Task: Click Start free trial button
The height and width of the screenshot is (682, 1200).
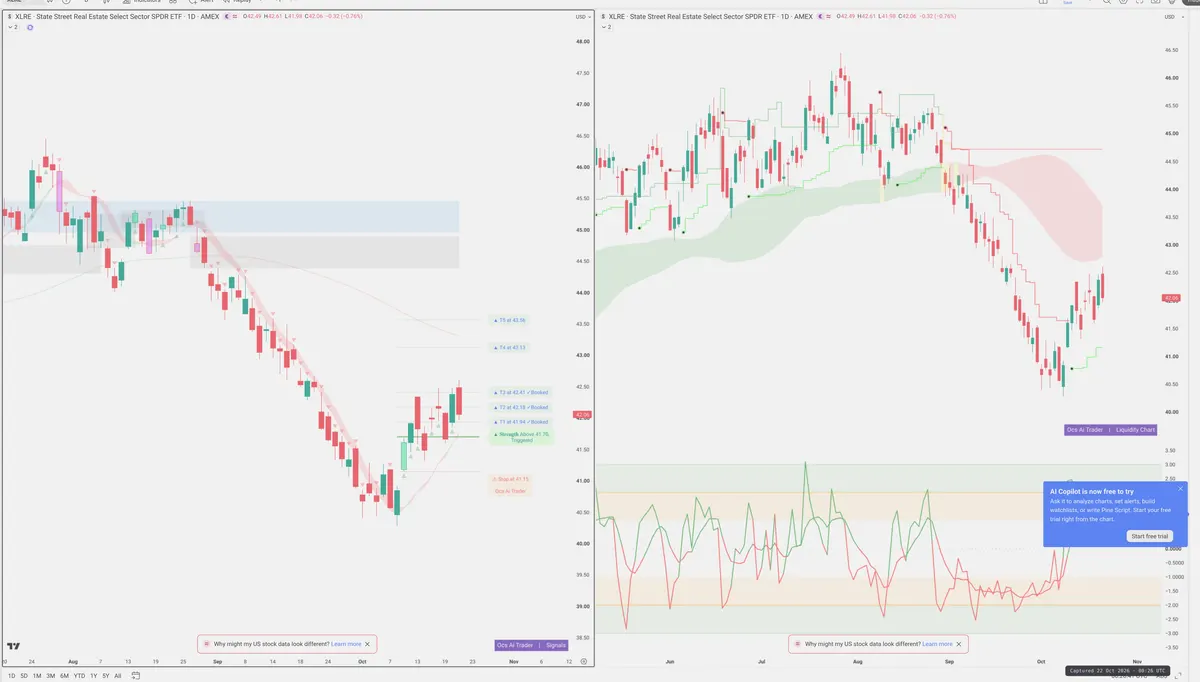Action: pyautogui.click(x=1150, y=536)
